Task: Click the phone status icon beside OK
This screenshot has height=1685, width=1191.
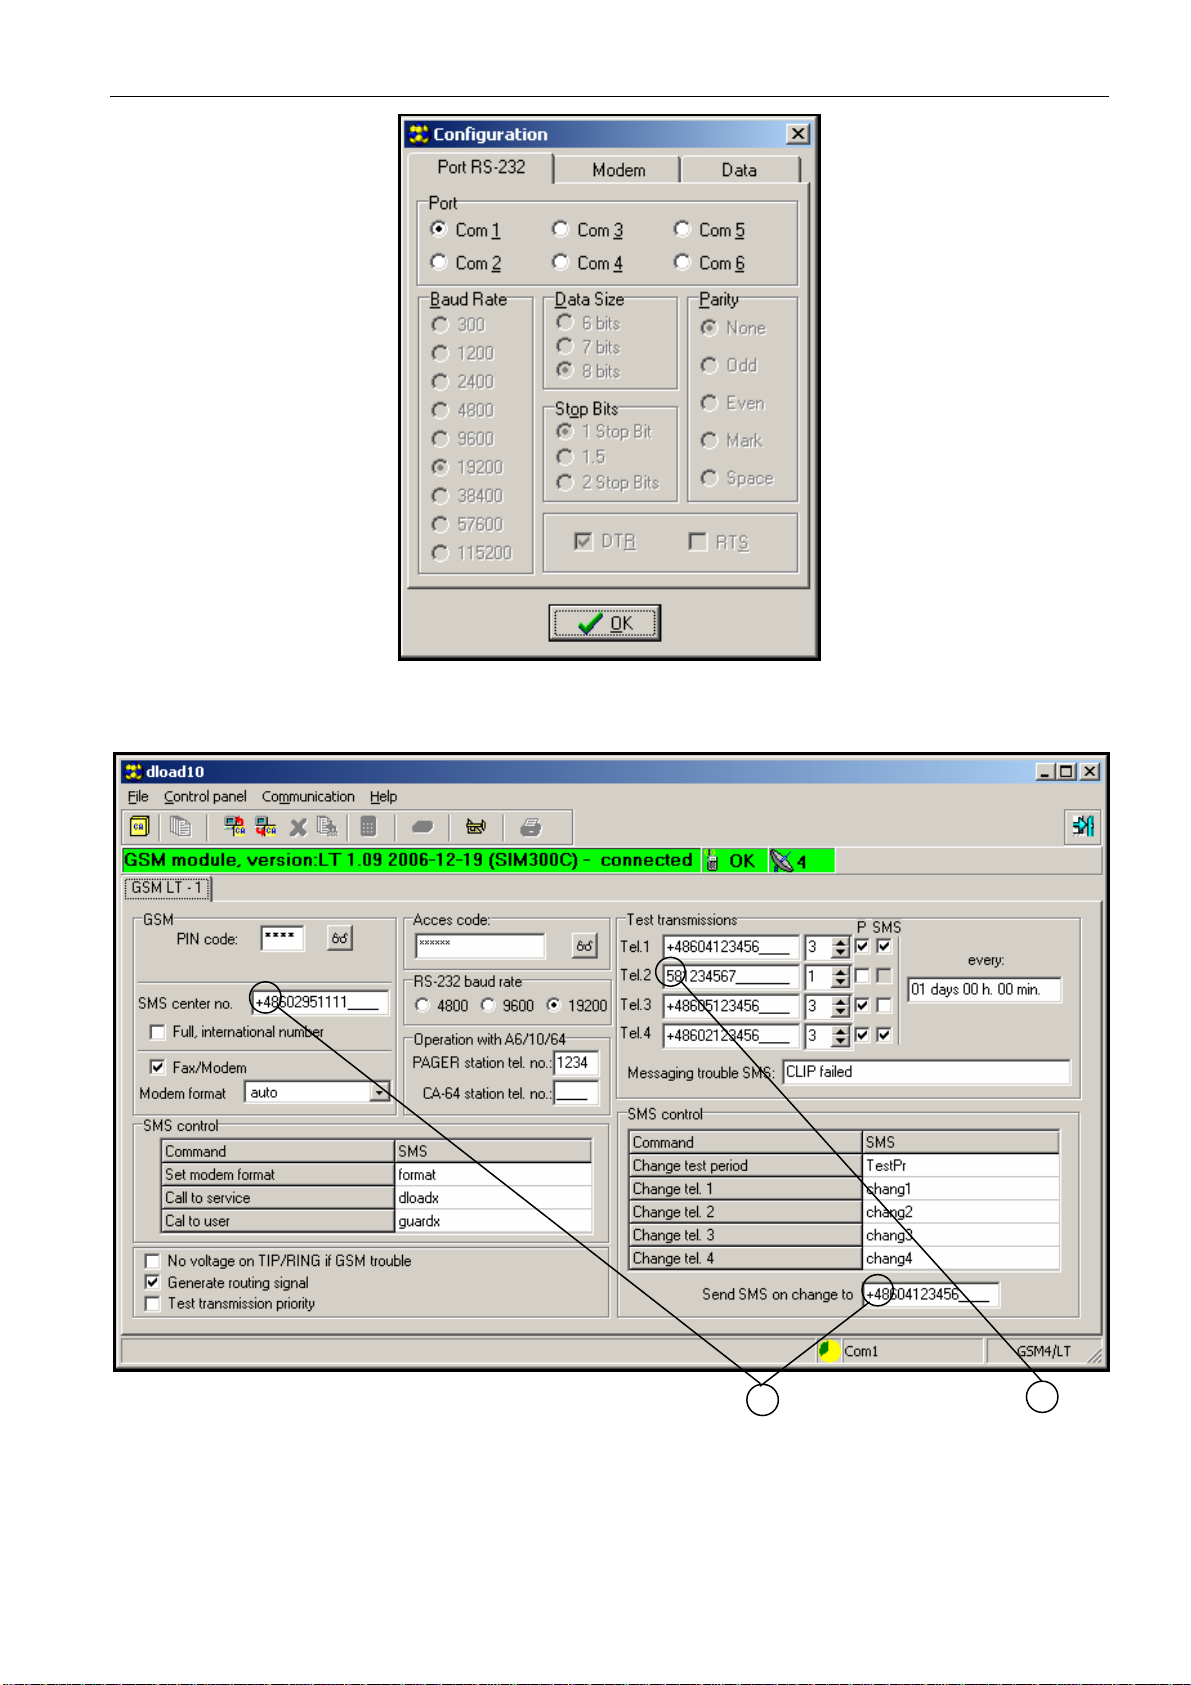Action: [x=712, y=860]
